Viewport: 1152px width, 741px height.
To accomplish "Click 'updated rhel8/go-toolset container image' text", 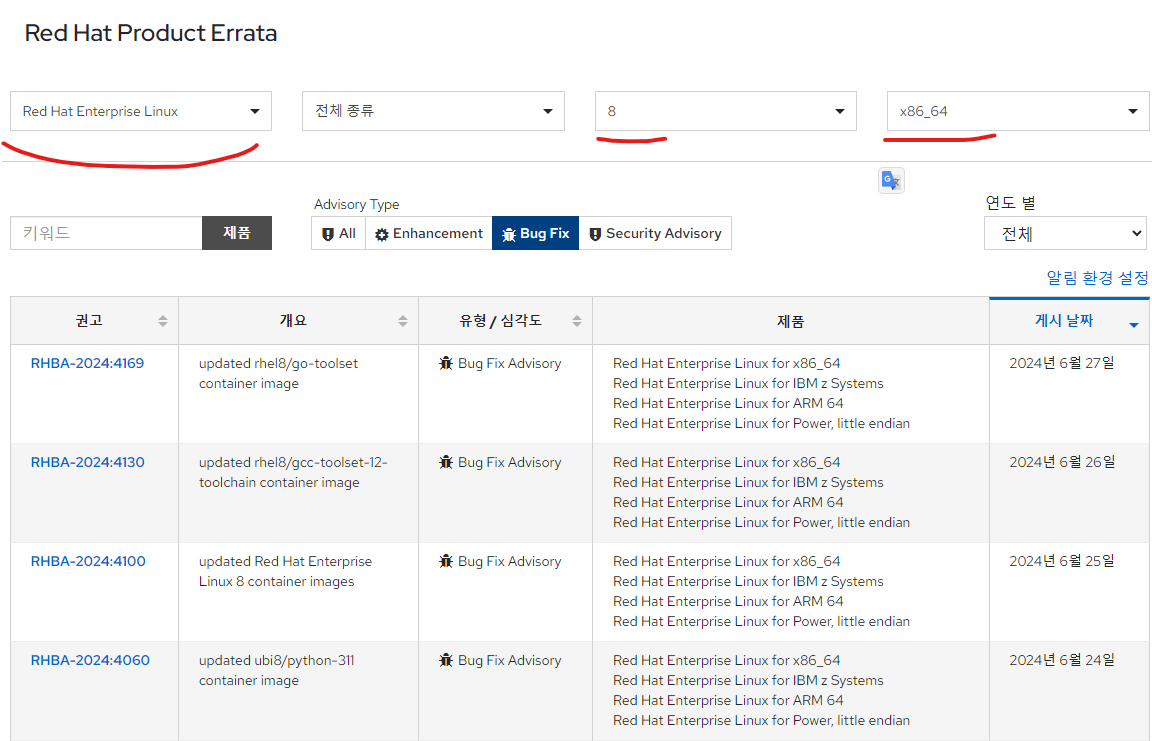I will tap(278, 373).
